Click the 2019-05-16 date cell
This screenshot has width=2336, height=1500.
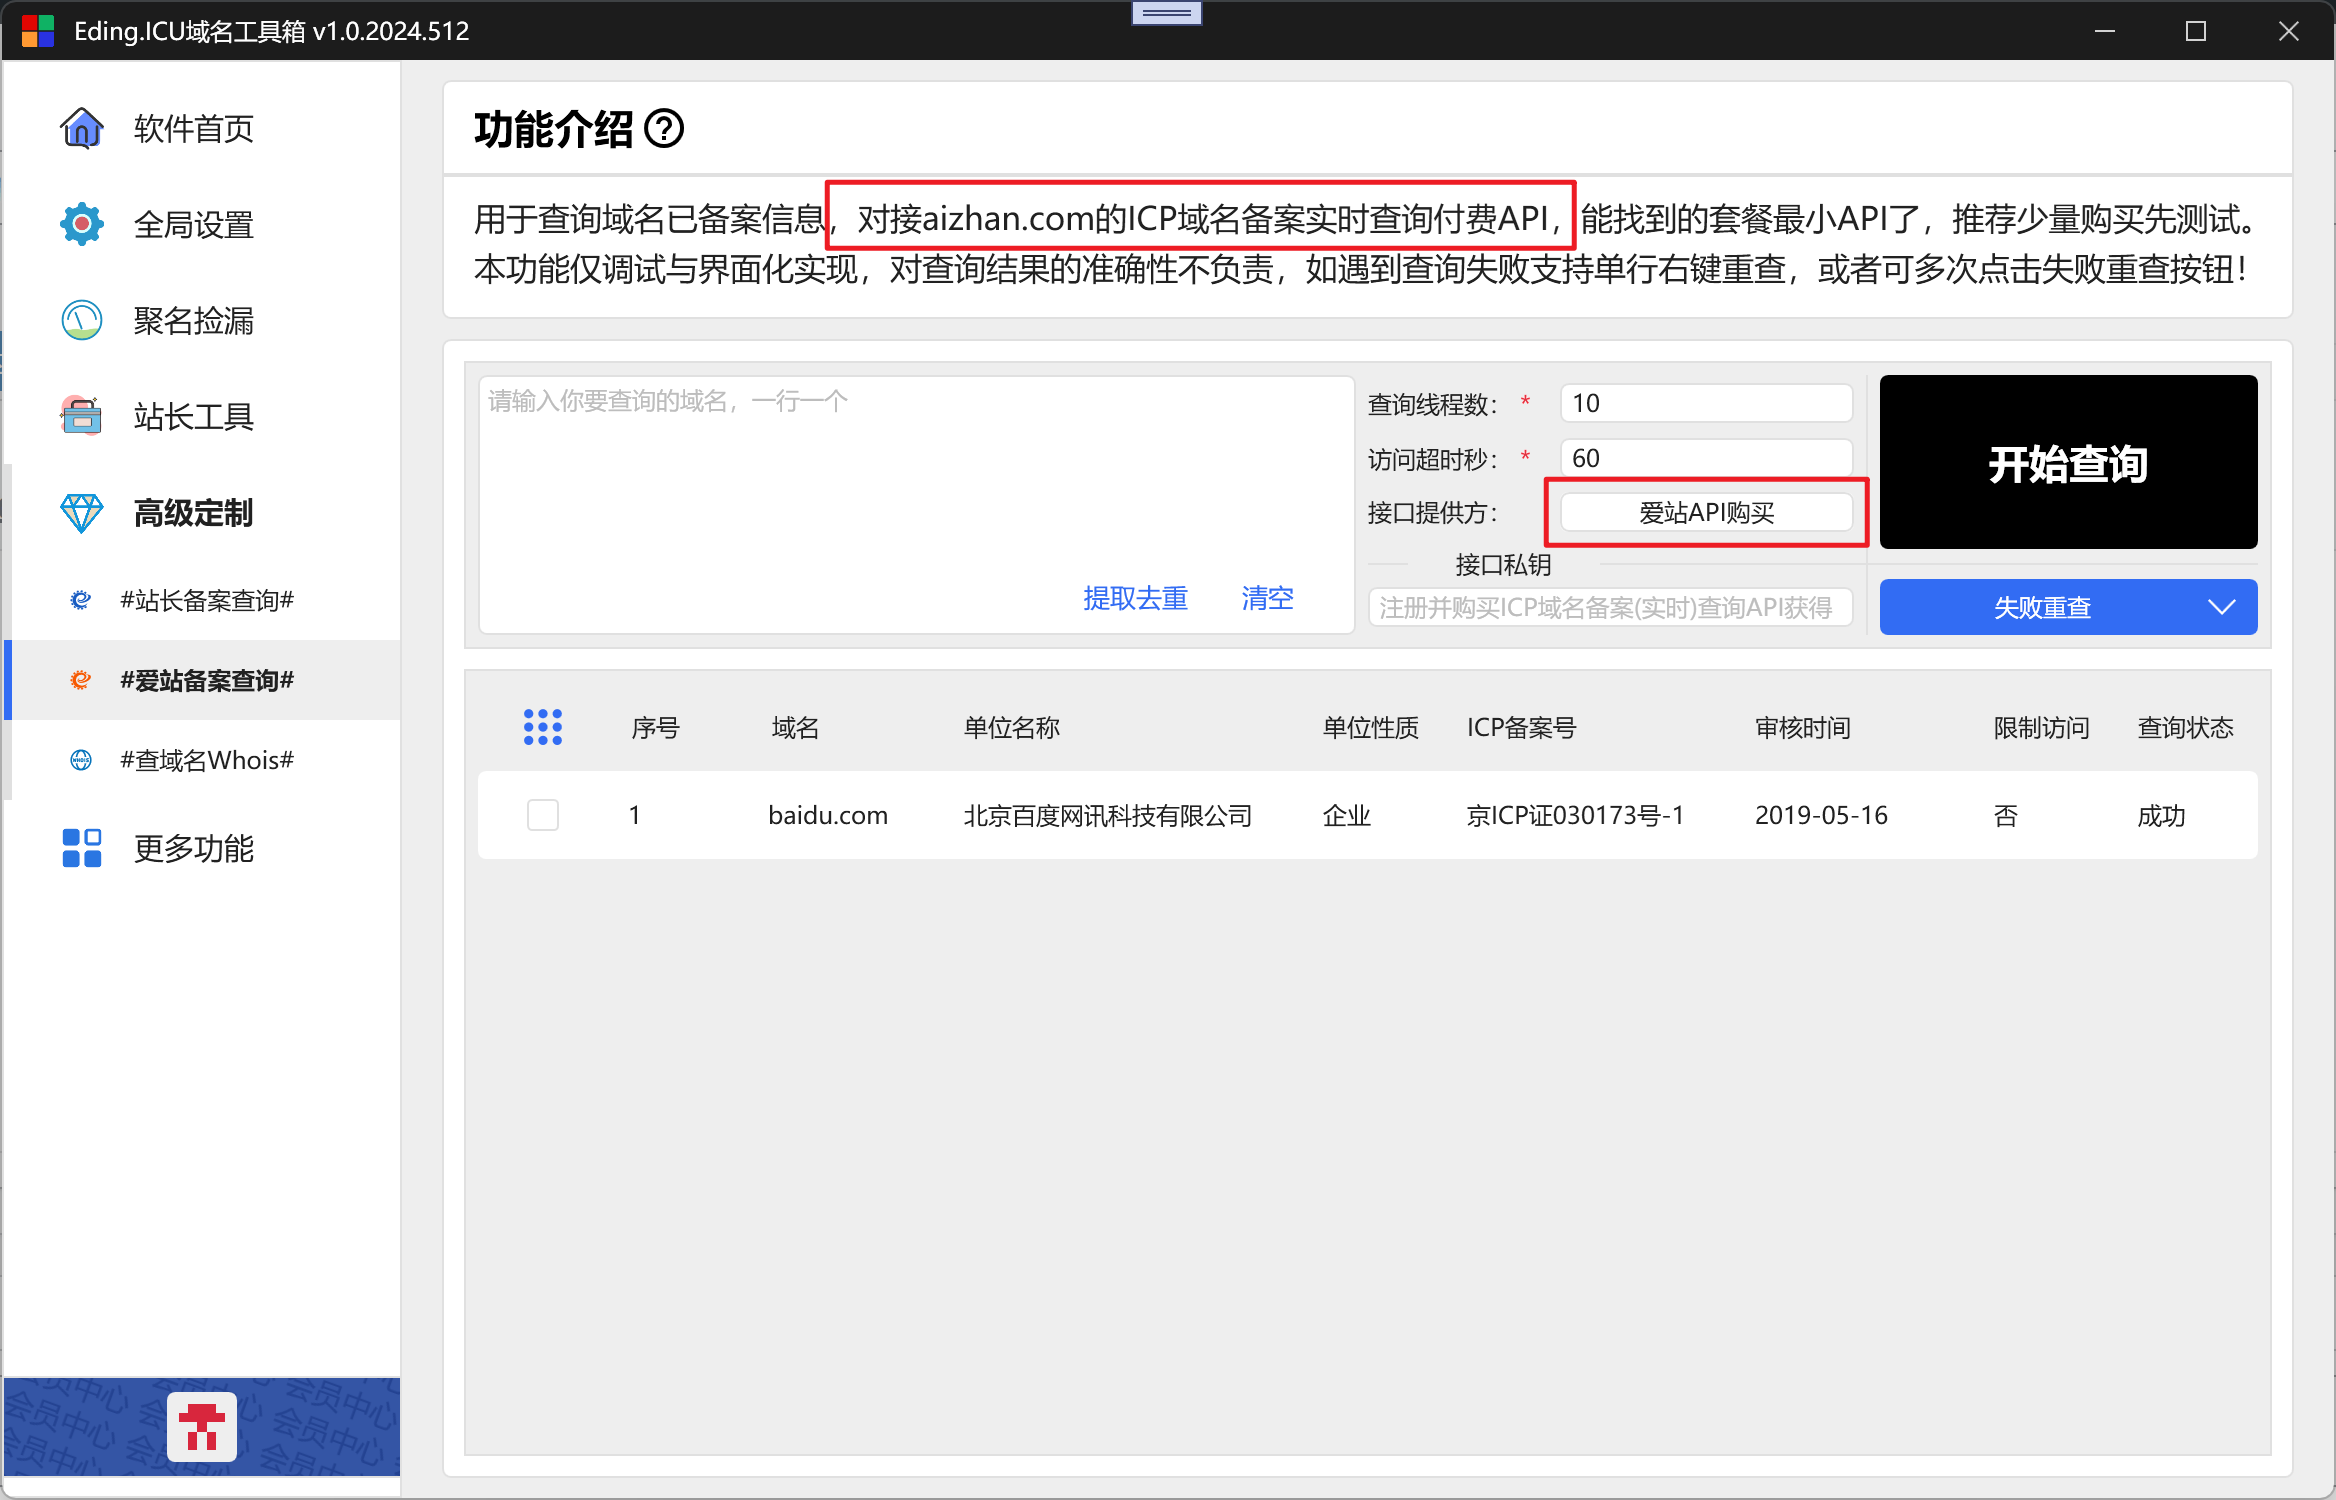pyautogui.click(x=1821, y=815)
